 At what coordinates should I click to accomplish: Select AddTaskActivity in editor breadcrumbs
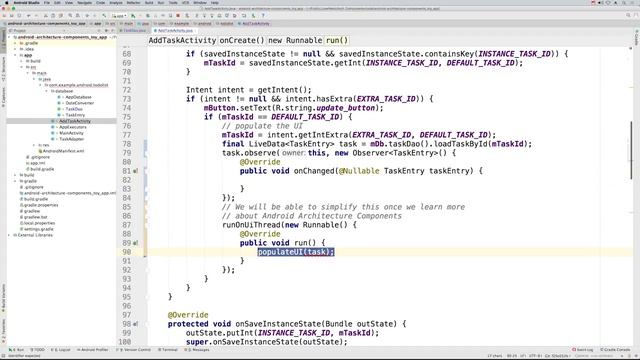pyautogui.click(x=182, y=40)
